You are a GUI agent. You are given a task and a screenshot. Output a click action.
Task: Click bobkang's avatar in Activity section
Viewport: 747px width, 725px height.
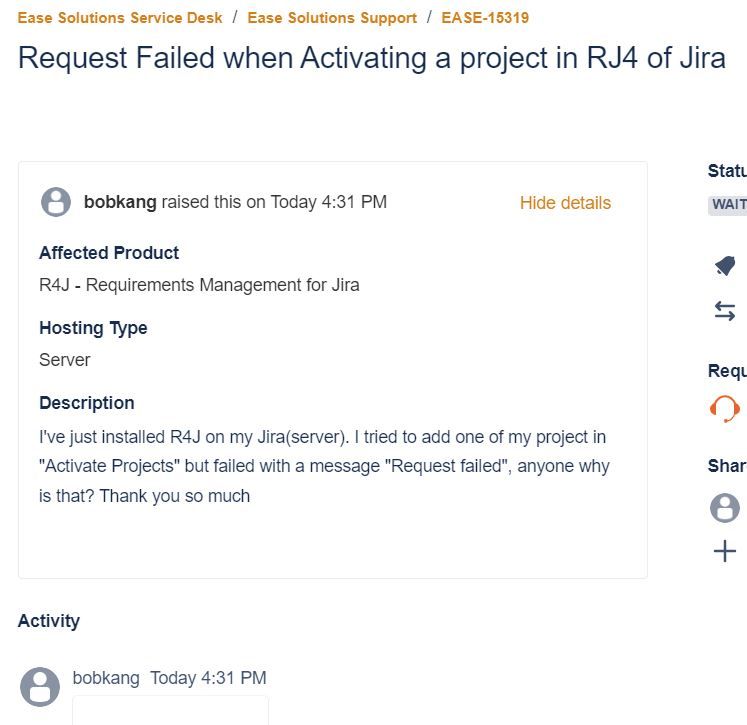40,687
